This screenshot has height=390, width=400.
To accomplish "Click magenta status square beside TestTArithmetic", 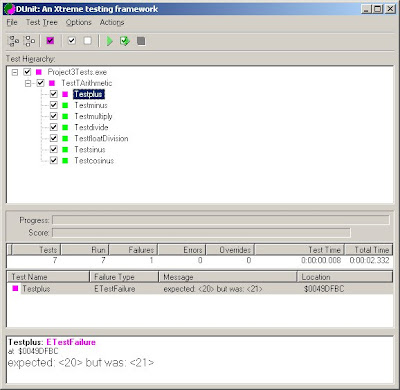I will coord(52,83).
